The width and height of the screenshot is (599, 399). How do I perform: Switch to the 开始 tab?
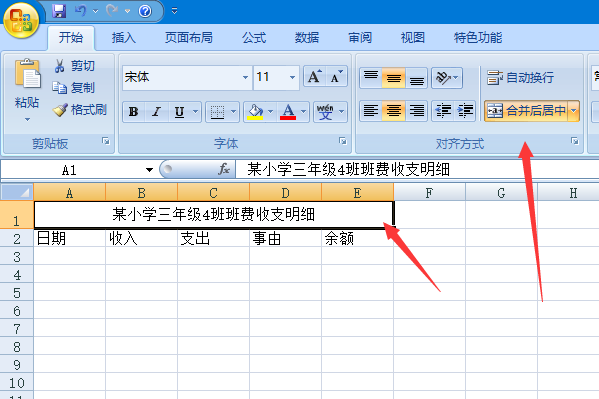coord(71,38)
